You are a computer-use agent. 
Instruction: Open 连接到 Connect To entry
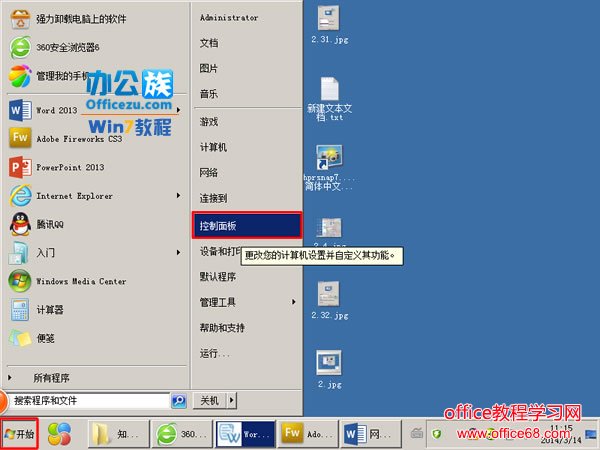(x=213, y=198)
